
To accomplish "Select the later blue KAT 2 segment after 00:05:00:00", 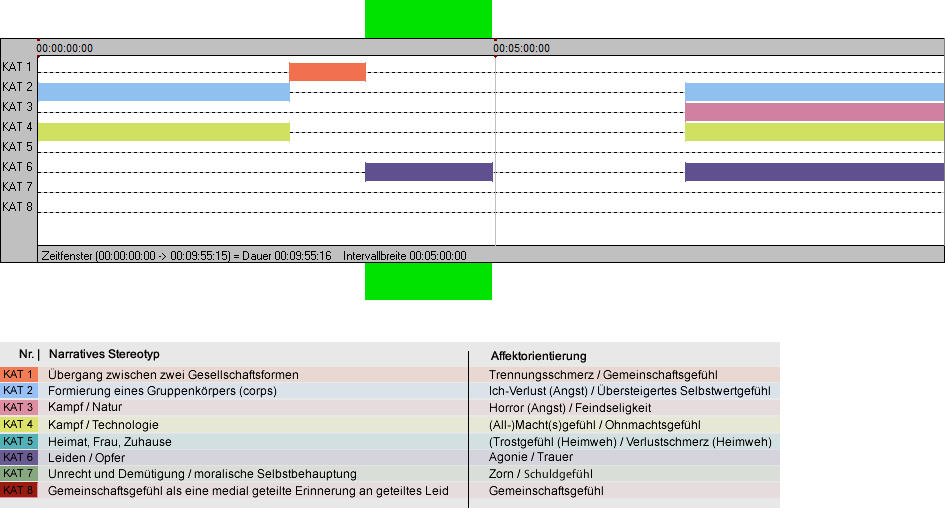I will [x=814, y=92].
